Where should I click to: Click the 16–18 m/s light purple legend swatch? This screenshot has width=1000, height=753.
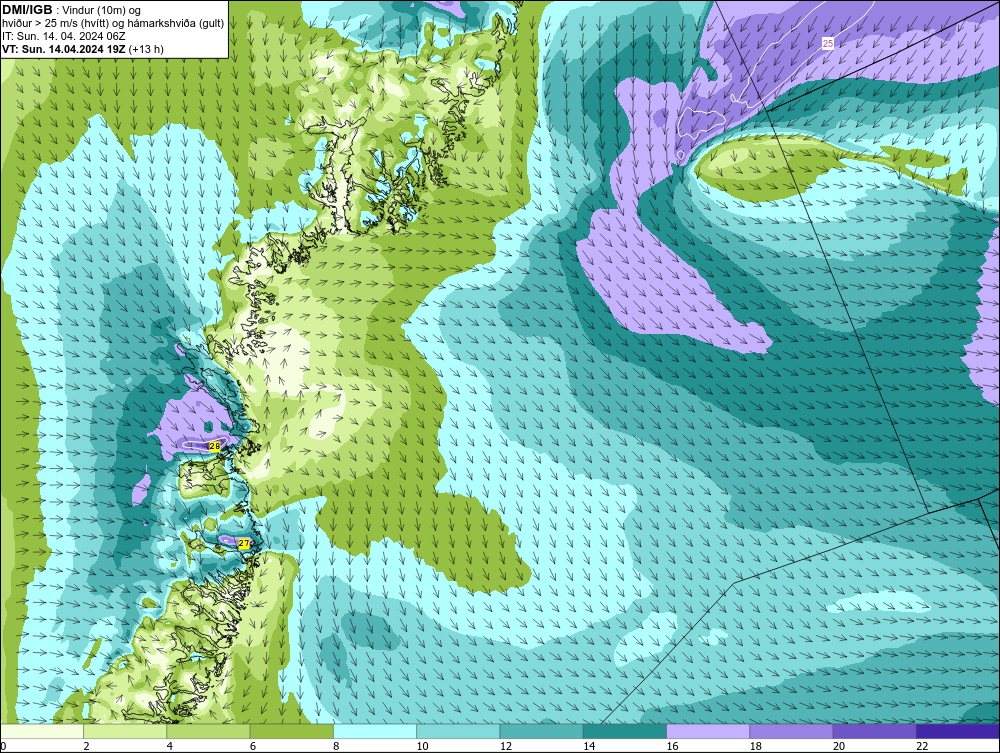[x=708, y=732]
